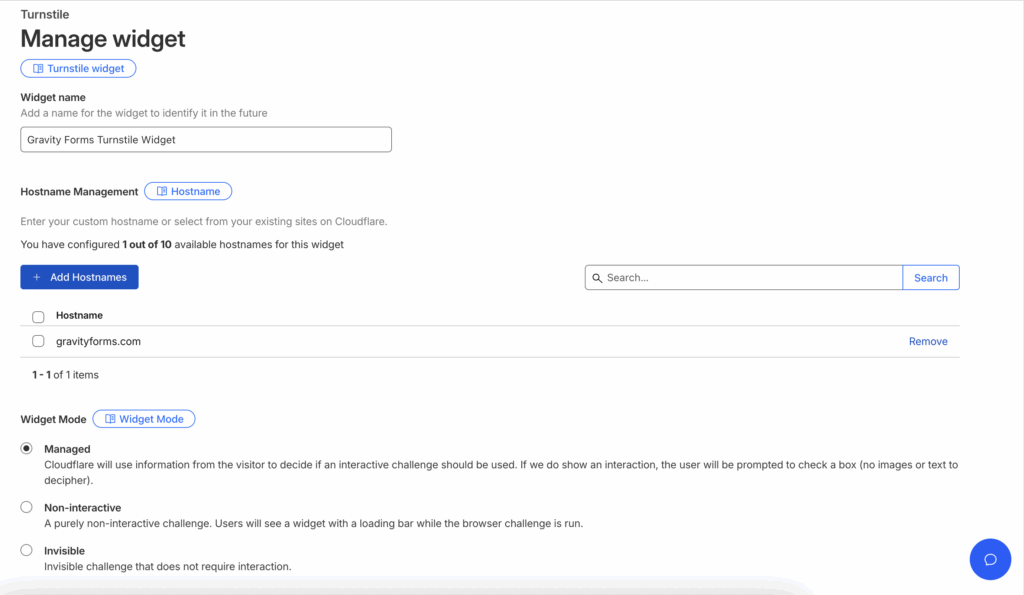
Task: Open the Turnstile widget documentation link
Action: [x=78, y=68]
